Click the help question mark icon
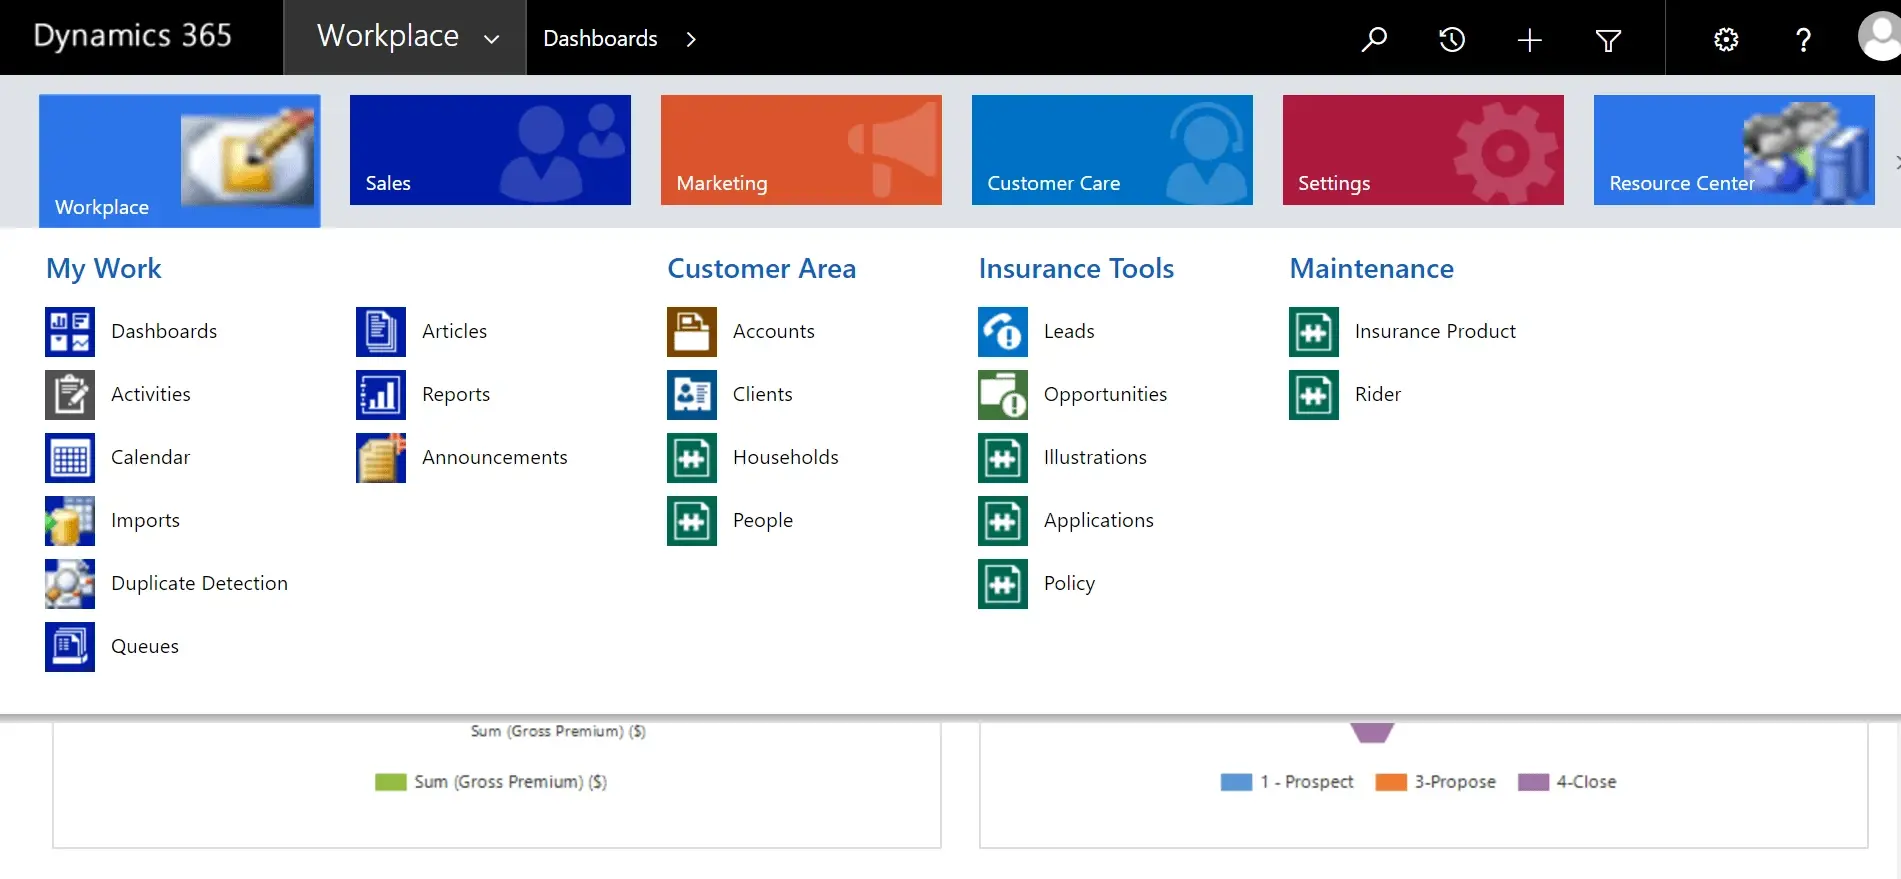This screenshot has width=1901, height=879. point(1803,39)
